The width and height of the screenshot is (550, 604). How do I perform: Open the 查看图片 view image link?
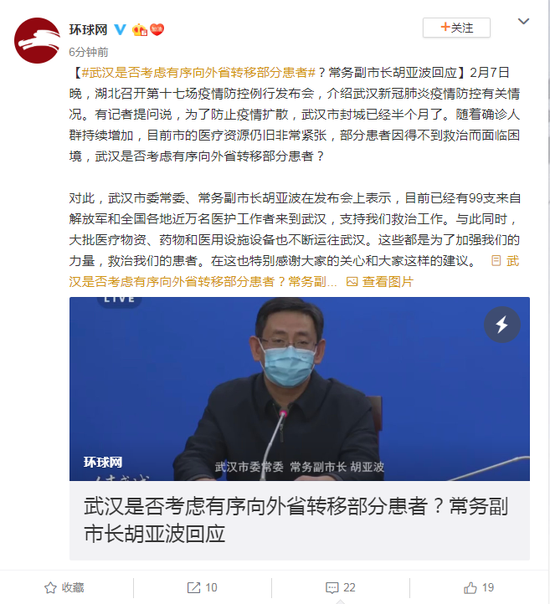[387, 282]
